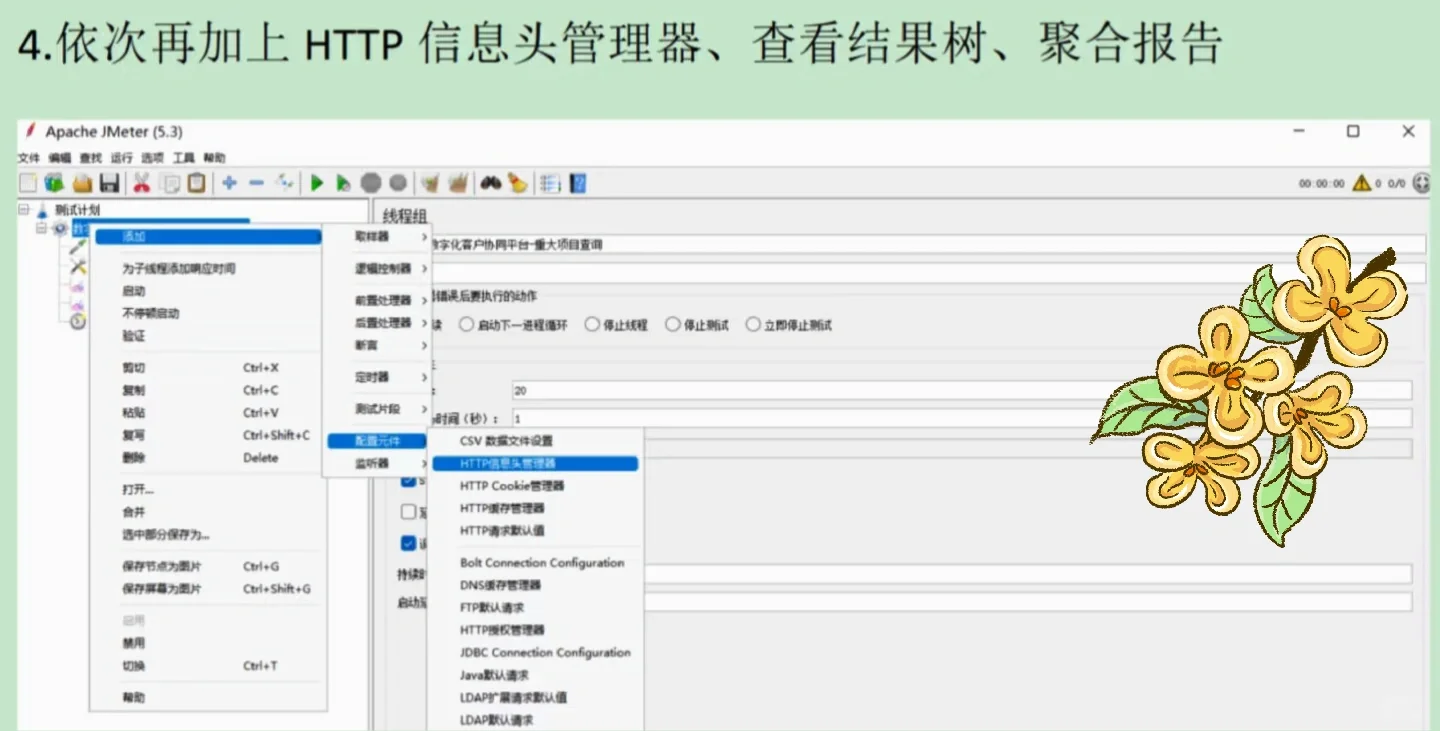Click the New test plan toolbar icon
This screenshot has width=1440, height=731.
click(x=28, y=183)
